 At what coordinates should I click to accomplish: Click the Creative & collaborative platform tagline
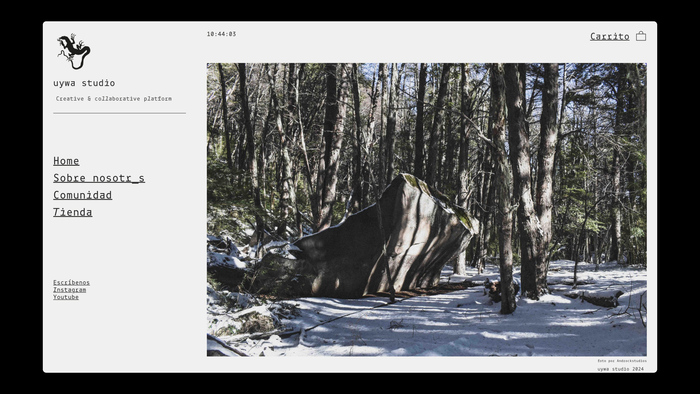[113, 99]
